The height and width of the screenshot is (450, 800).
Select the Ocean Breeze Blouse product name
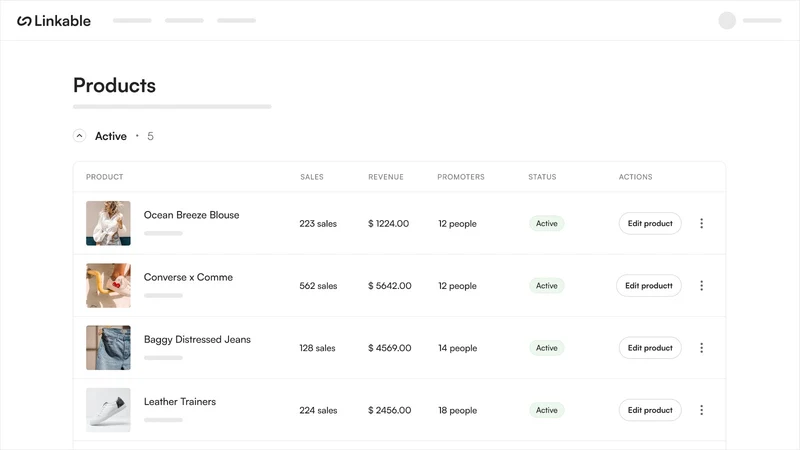tap(191, 215)
